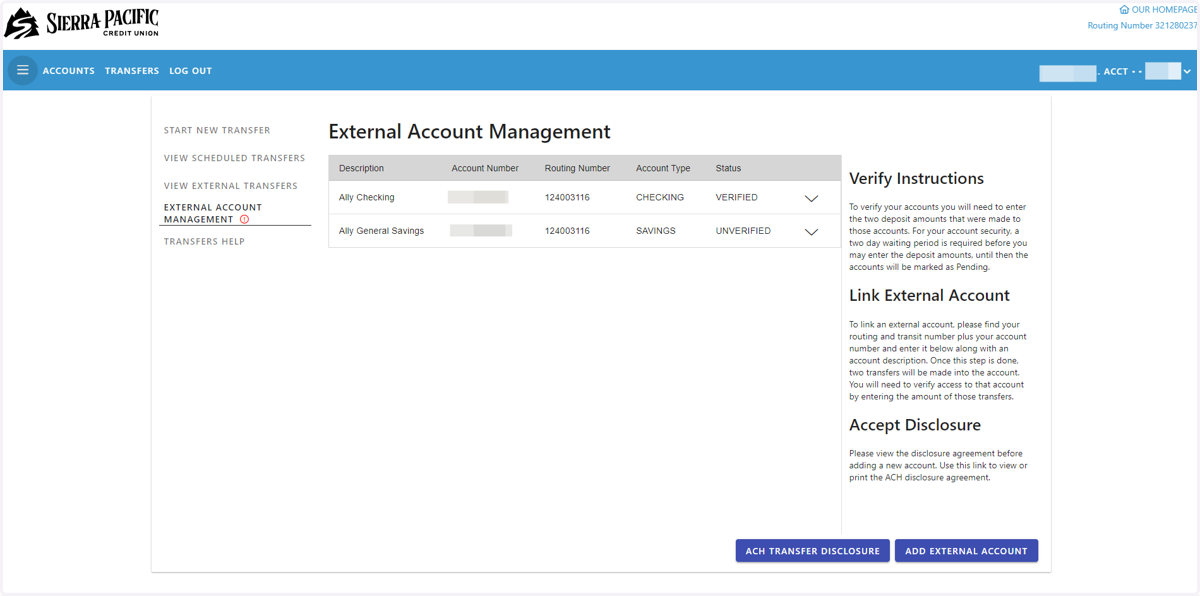Select External Account Management in sidebar
1200x596 pixels.
pyautogui.click(x=213, y=213)
